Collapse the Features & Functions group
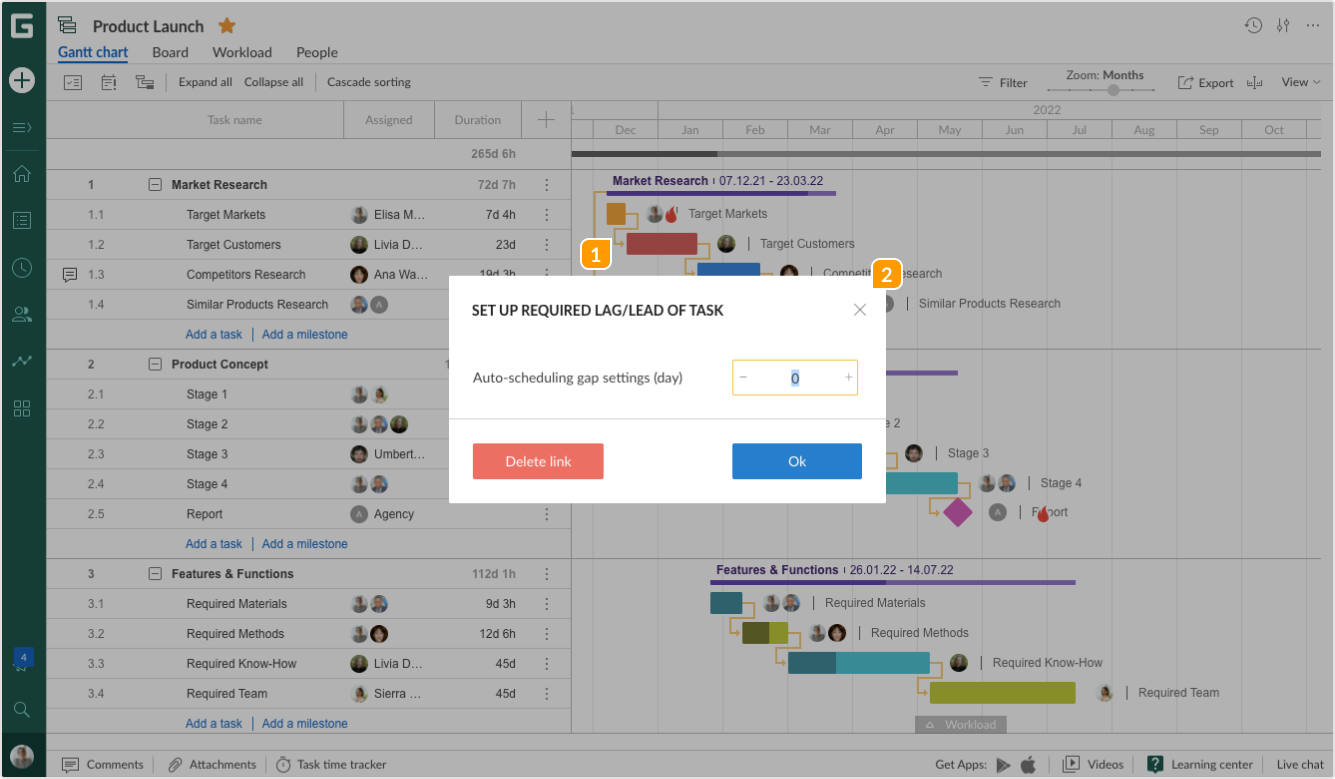This screenshot has width=1335, height=779. (155, 574)
